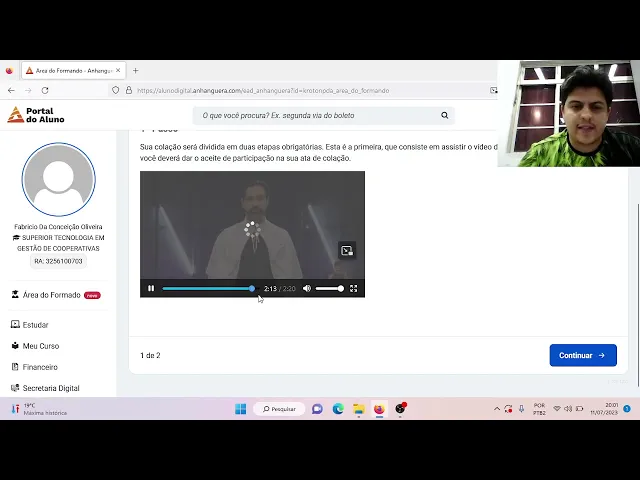Select the Área do Formando tab
Viewport: 640px width, 480px height.
coord(73,71)
